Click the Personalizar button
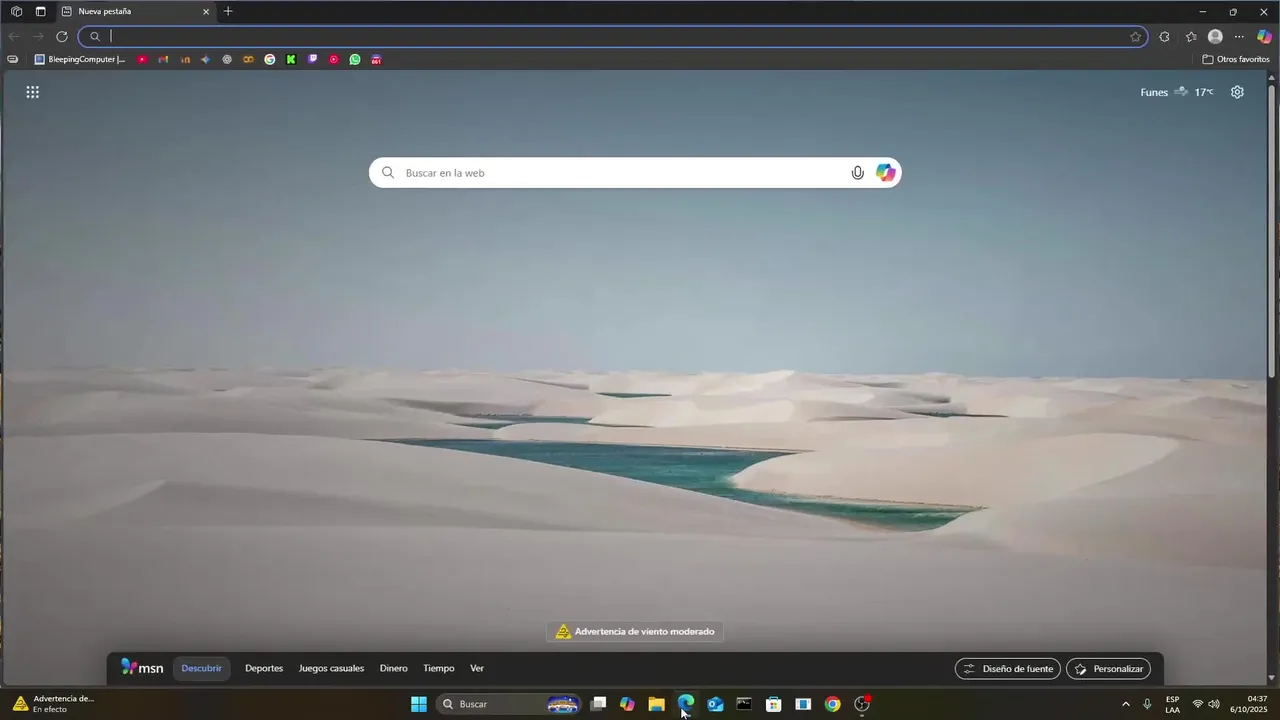The image size is (1280, 720). pyautogui.click(x=1108, y=669)
